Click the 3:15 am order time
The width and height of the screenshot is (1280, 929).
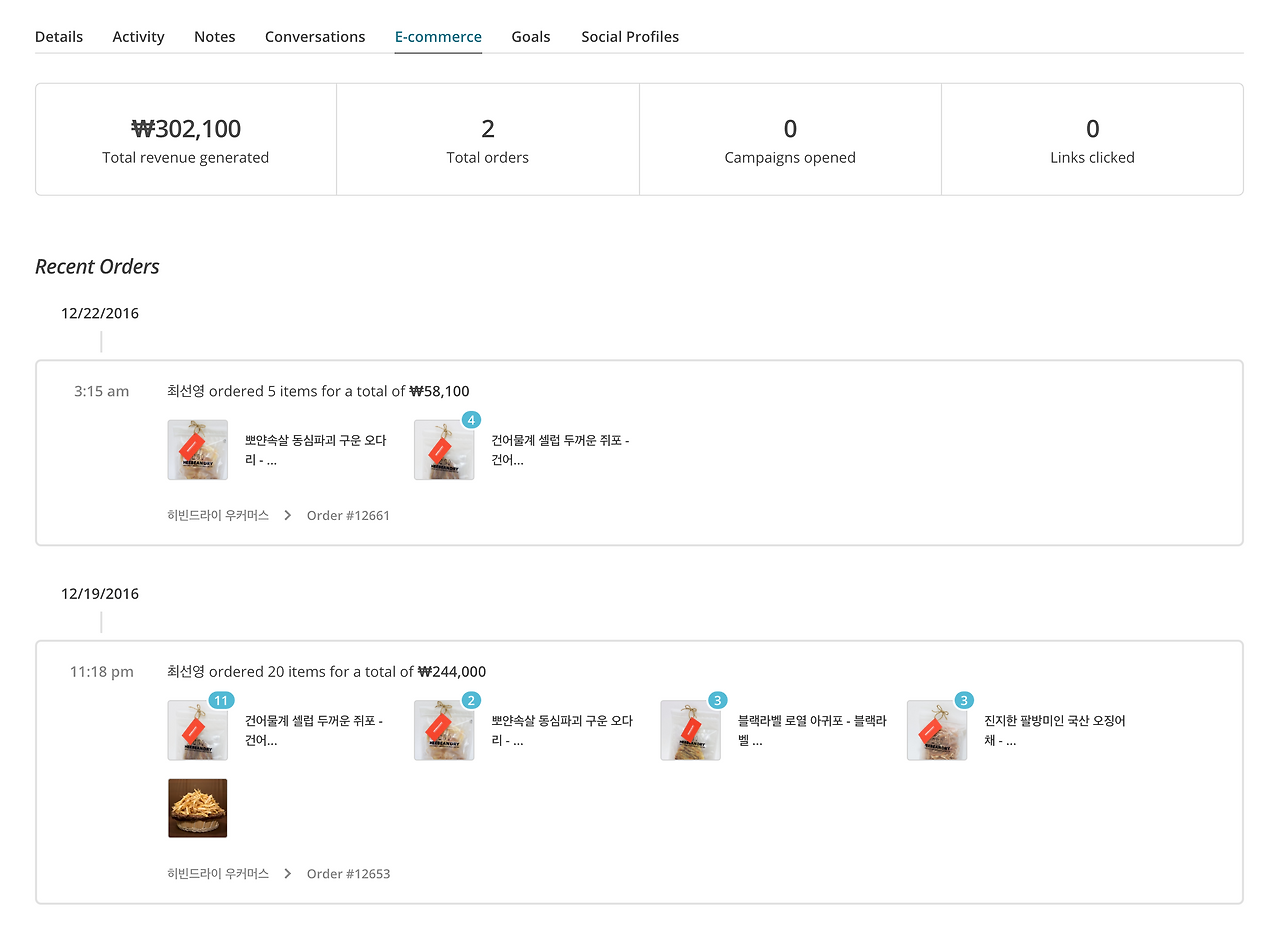[102, 391]
